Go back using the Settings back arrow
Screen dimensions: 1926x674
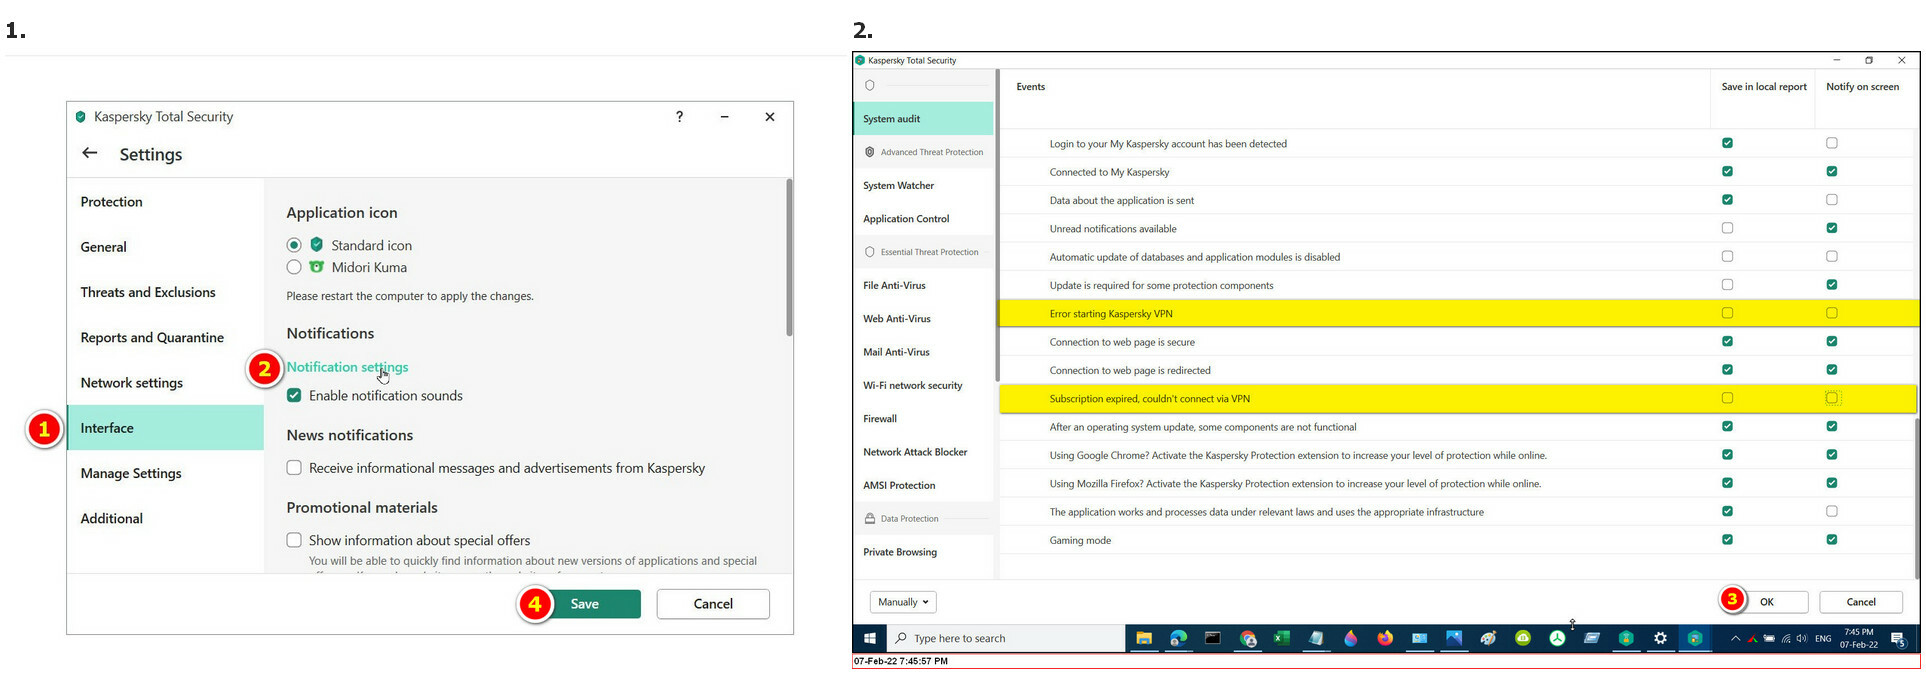click(x=90, y=153)
